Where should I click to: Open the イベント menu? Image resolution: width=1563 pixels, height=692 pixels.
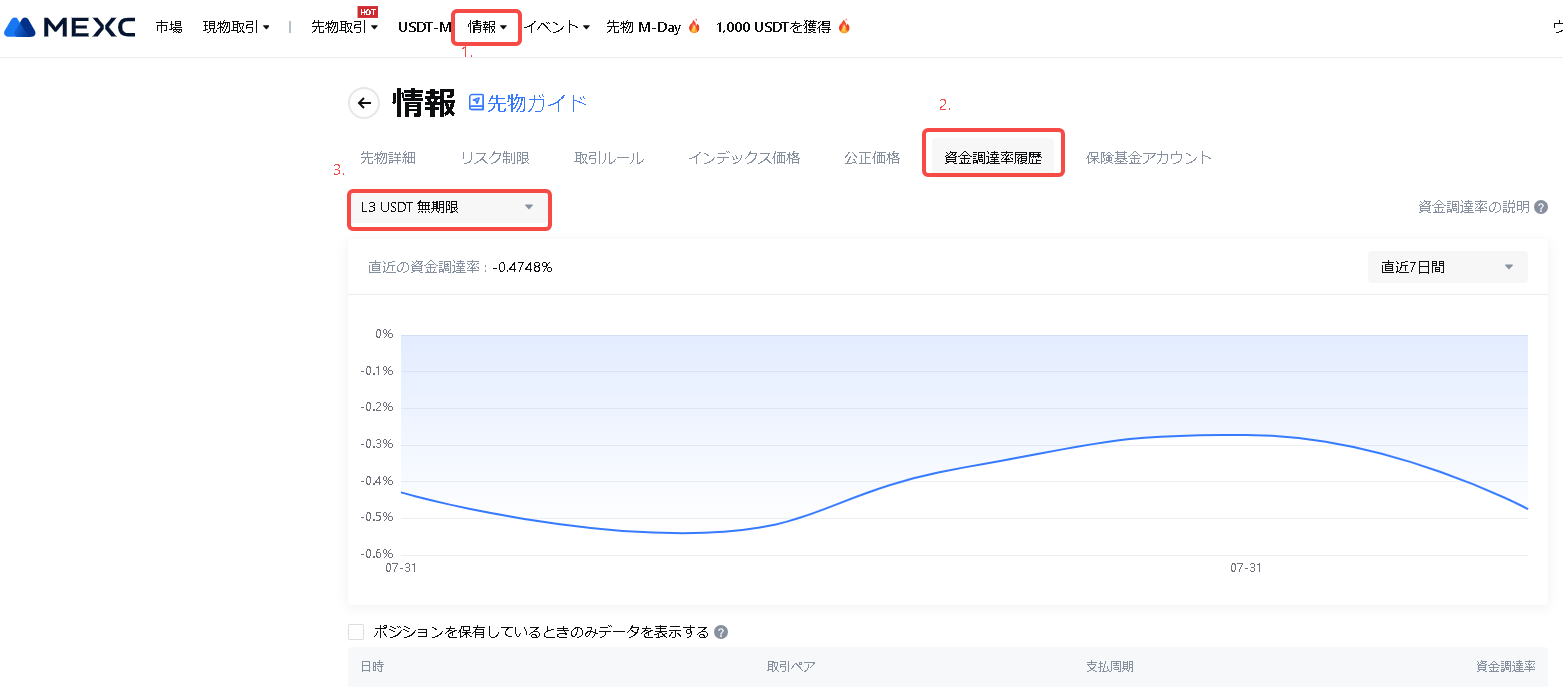557,27
